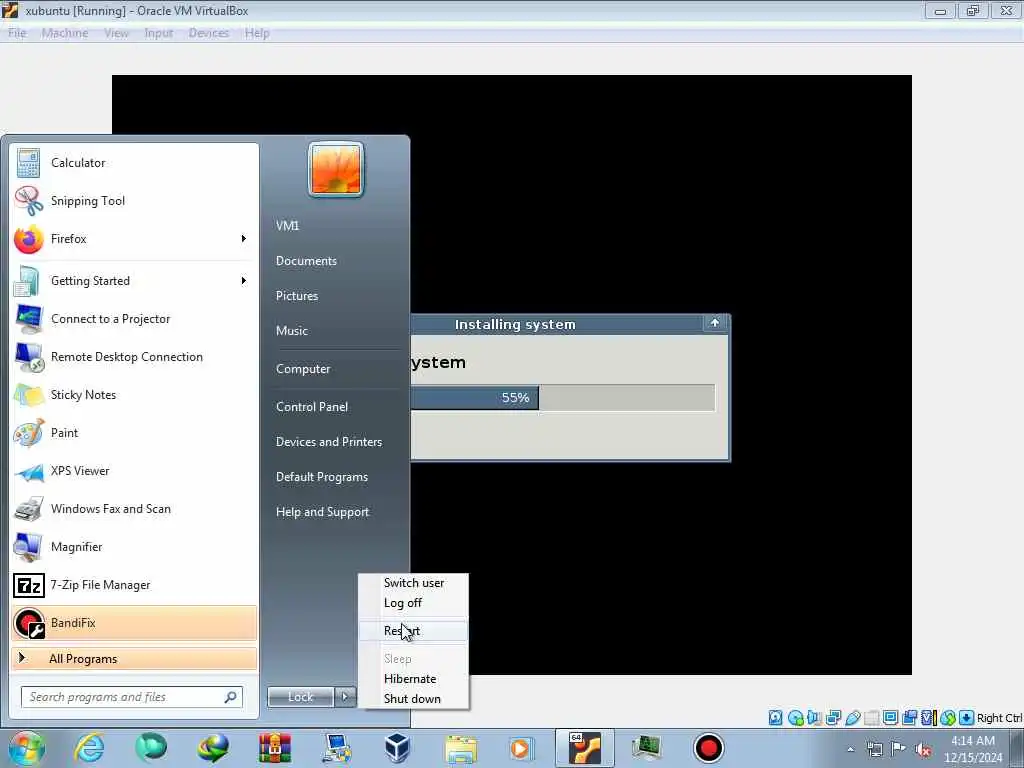1024x768 pixels.
Task: Open VirtualBox Help menu
Action: click(257, 33)
